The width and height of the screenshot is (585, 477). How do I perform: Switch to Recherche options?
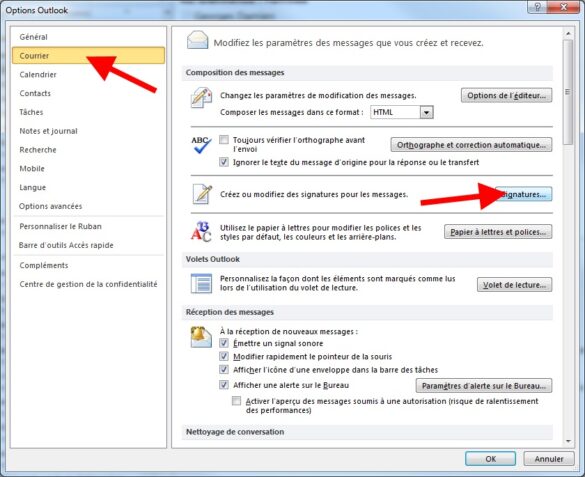[88, 150]
